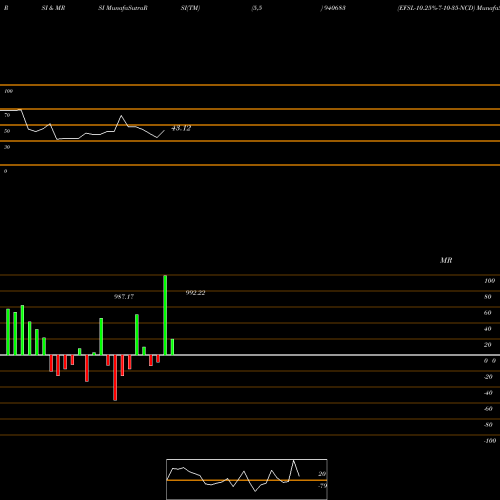Click the 79 label beside the mini chart

click(322, 486)
